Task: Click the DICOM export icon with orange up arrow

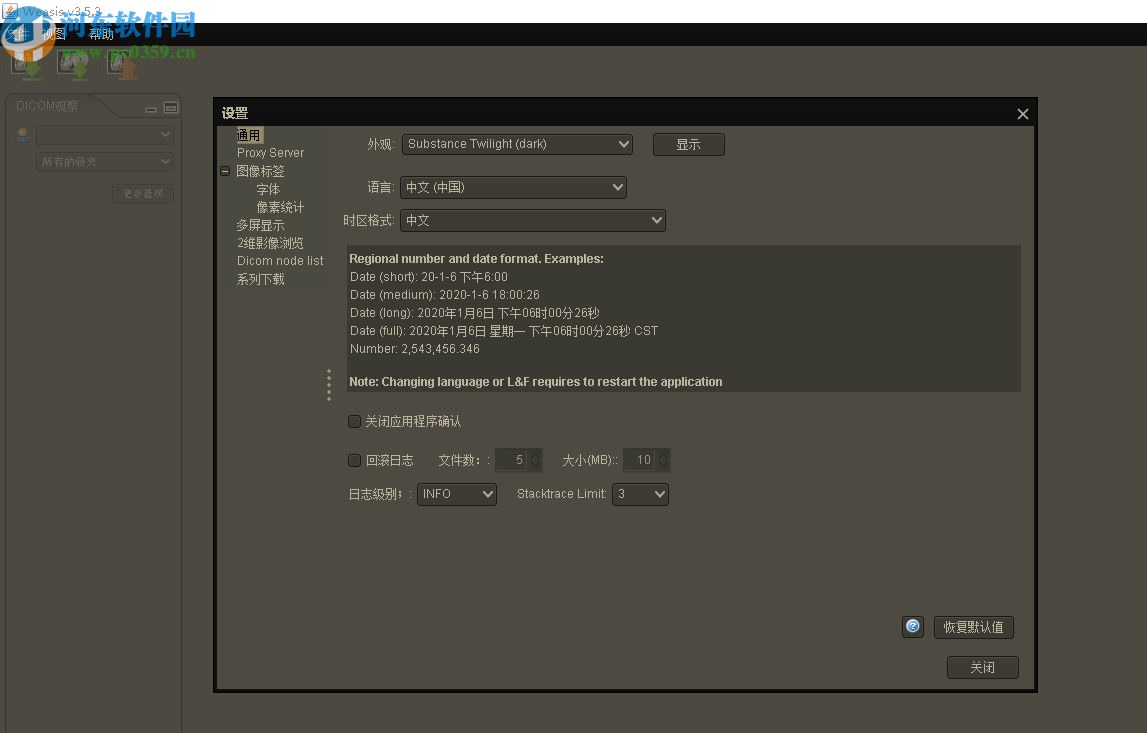Action: coord(121,62)
